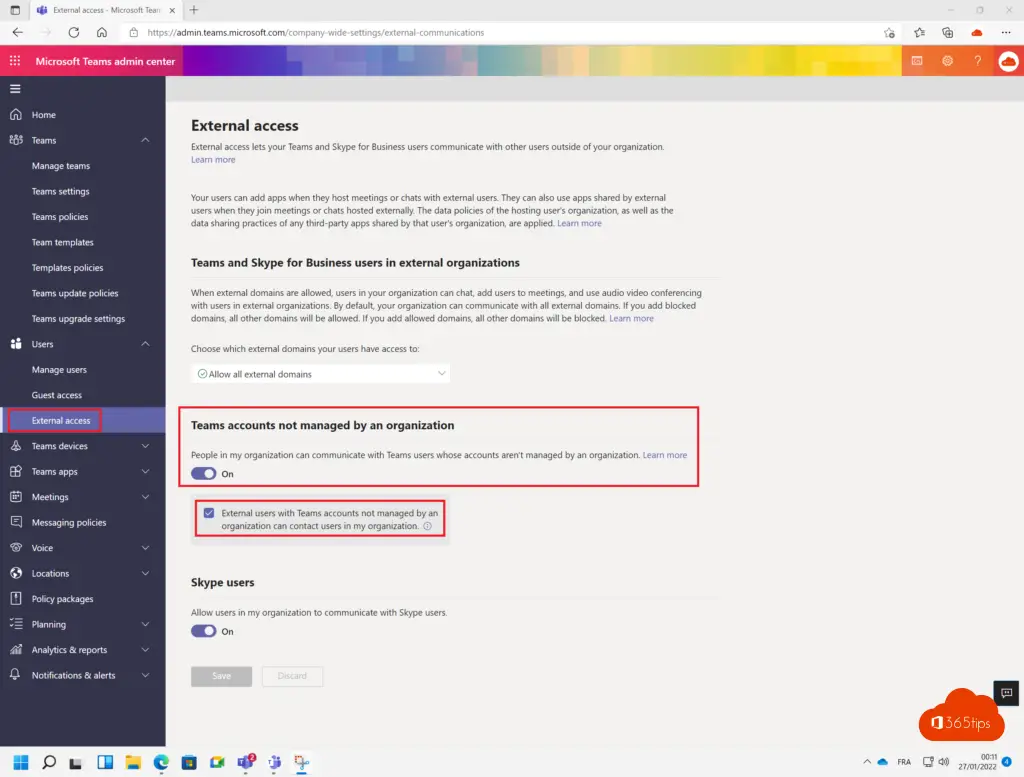Collapse the Users section in the sidebar
This screenshot has height=777, width=1024.
point(145,344)
